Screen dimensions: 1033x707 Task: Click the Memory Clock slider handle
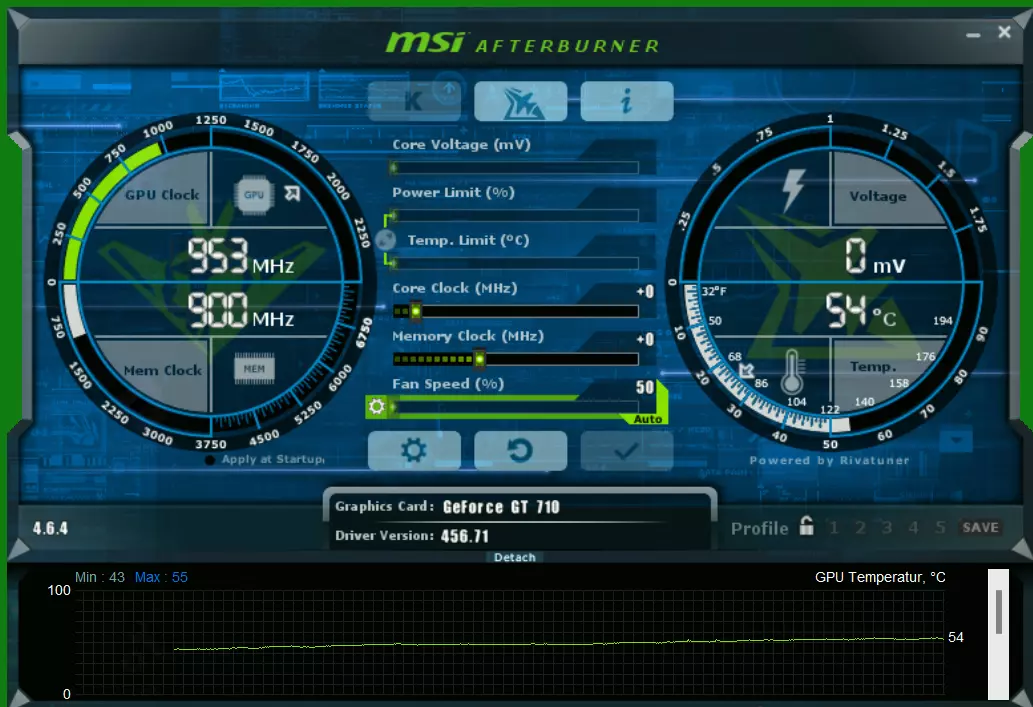[480, 359]
